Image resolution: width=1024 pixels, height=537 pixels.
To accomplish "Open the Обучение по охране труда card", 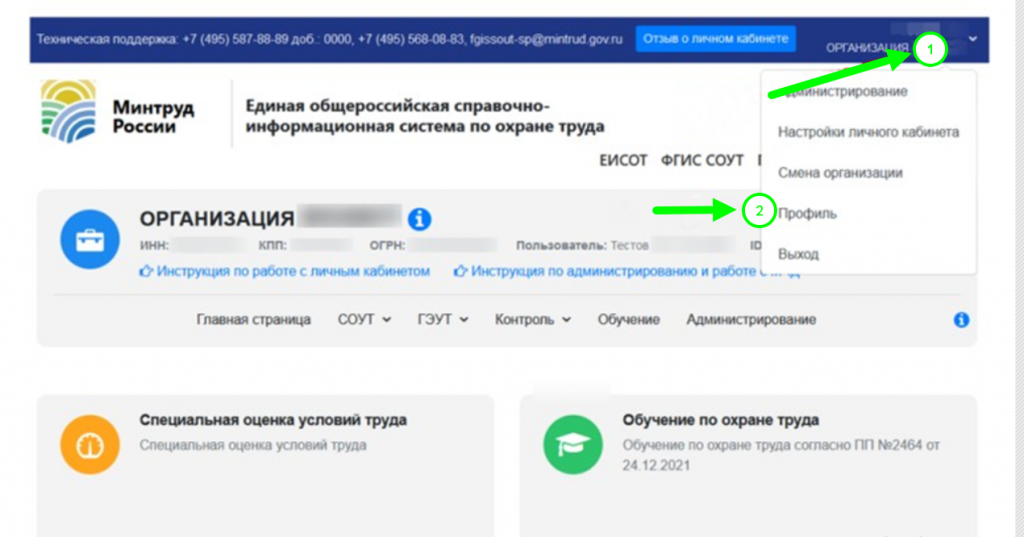I will pos(720,420).
